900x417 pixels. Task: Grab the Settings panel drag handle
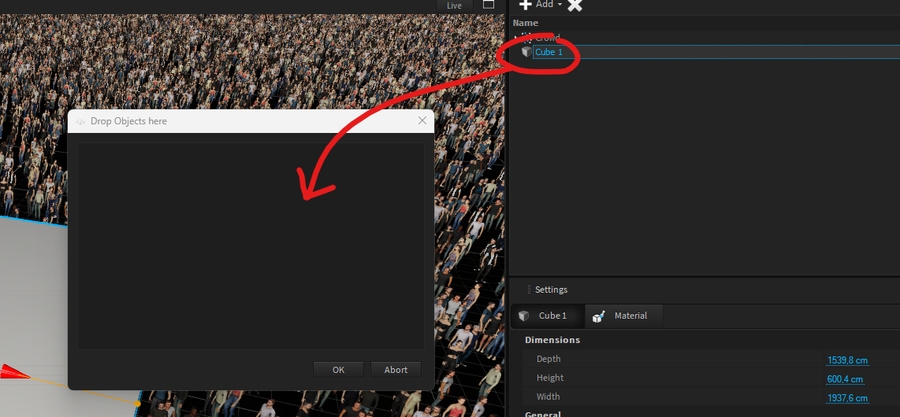529,290
